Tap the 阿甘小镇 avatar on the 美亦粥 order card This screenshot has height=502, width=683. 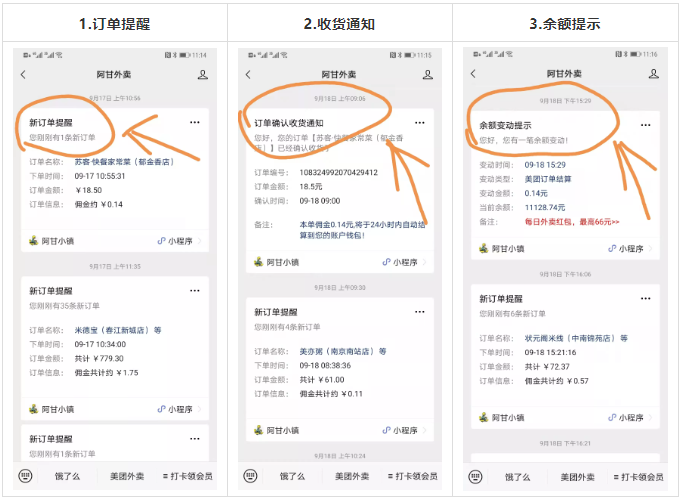click(259, 430)
